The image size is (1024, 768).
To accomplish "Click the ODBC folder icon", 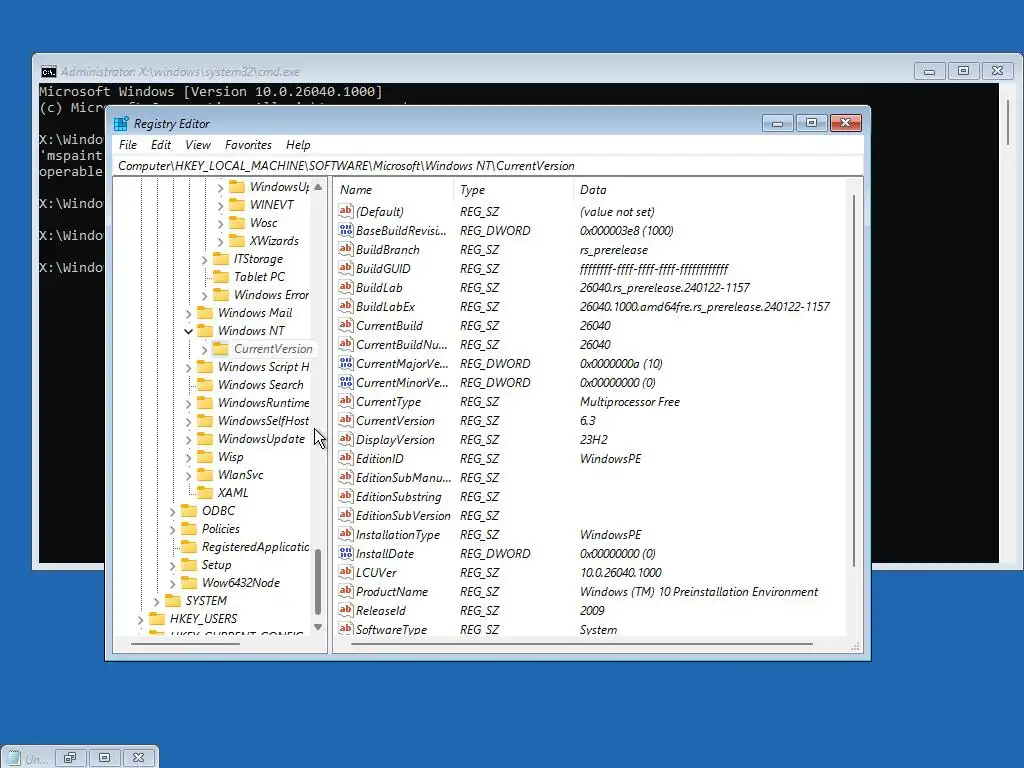I will click(189, 511).
